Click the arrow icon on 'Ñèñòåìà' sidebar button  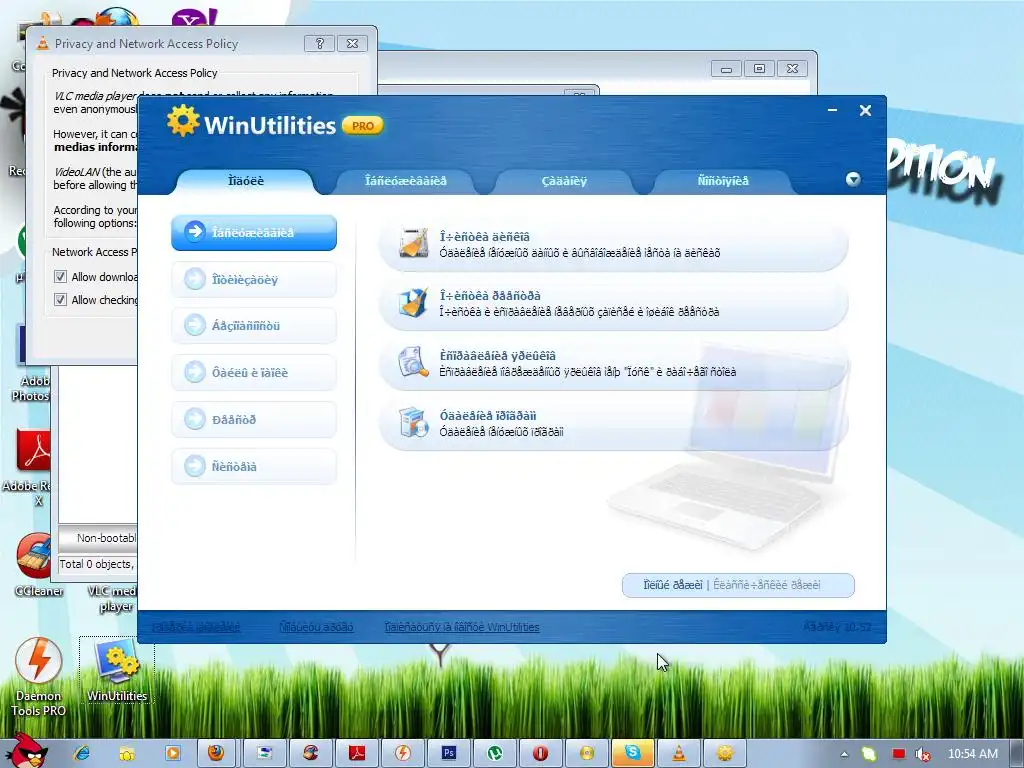click(195, 466)
